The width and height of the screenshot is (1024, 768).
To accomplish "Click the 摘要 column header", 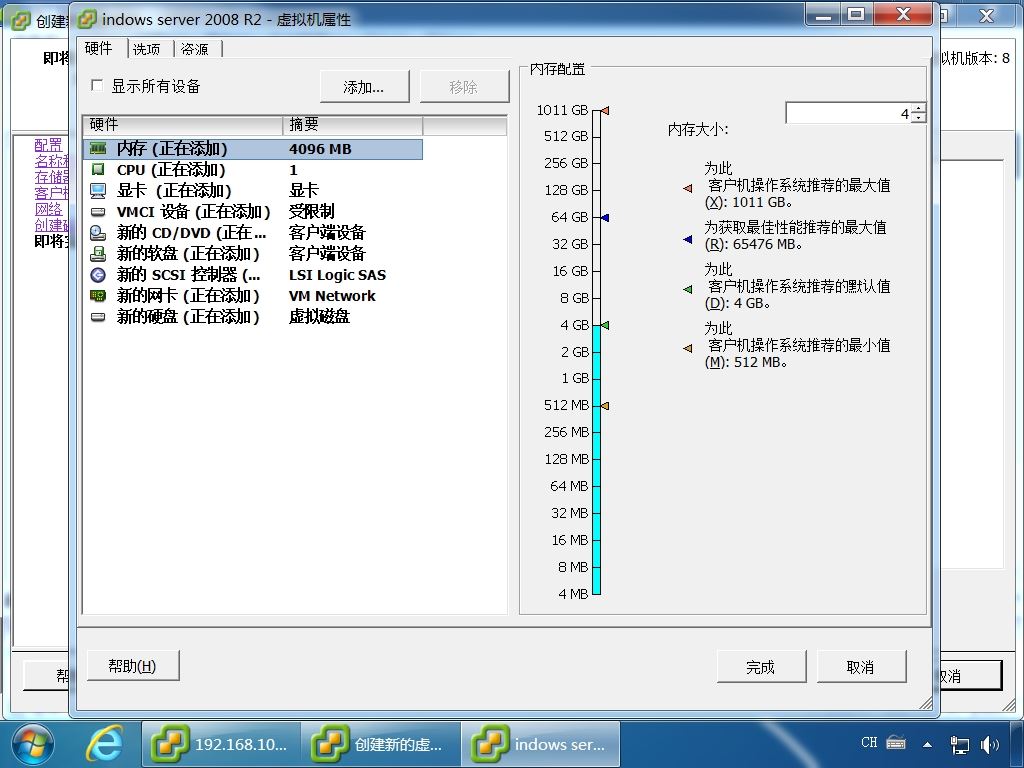I will 353,124.
